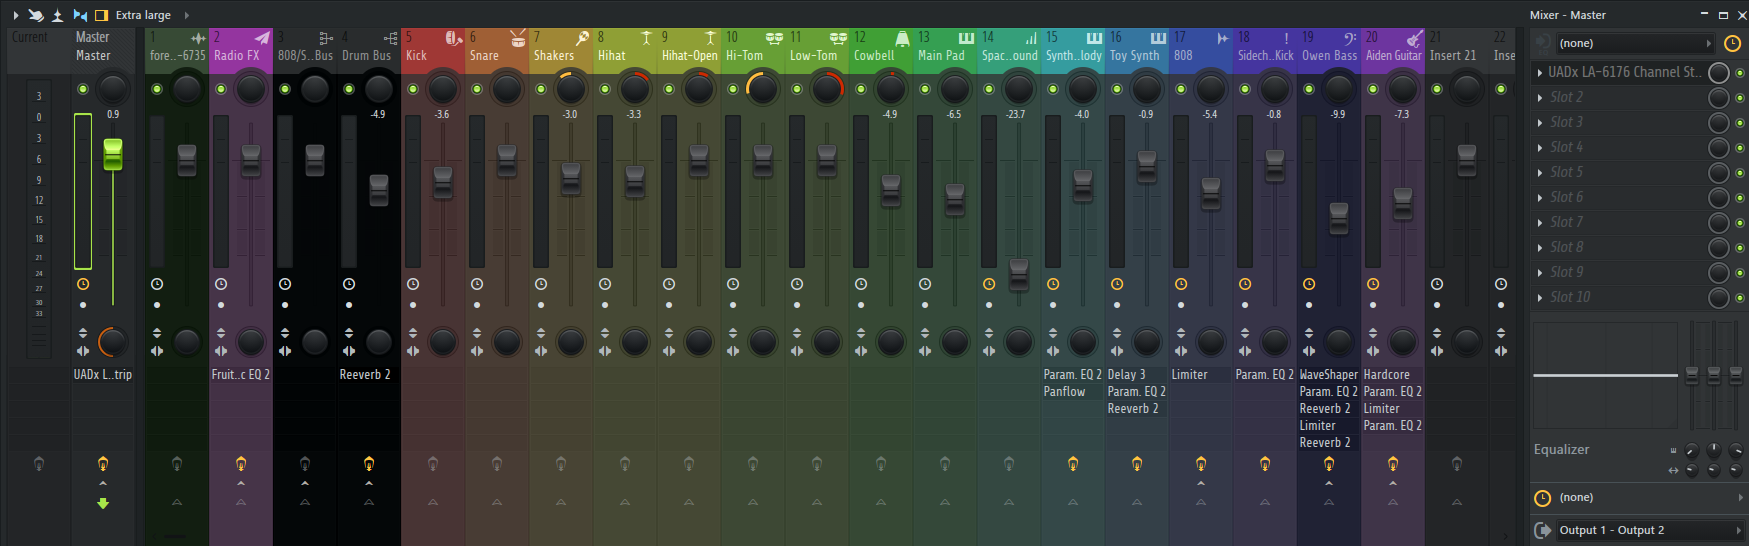Select the Owen Bass mixer track

1329,46
